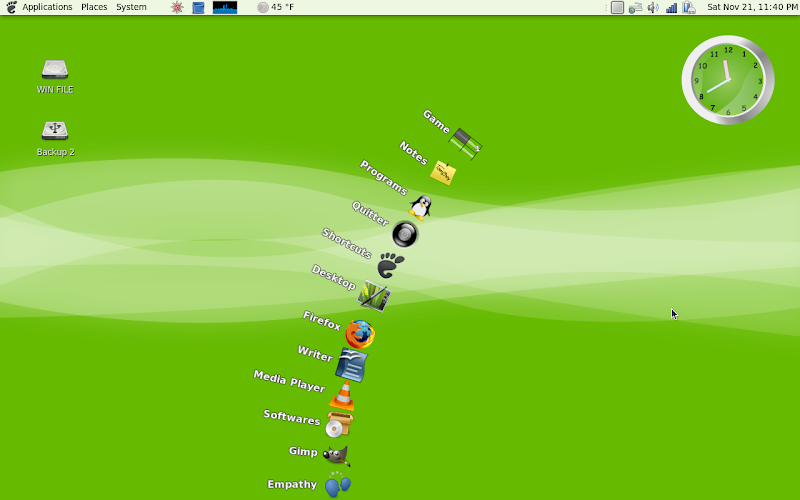Image resolution: width=800 pixels, height=500 pixels.
Task: Click the blue window panel launcher icon
Action: [x=198, y=7]
